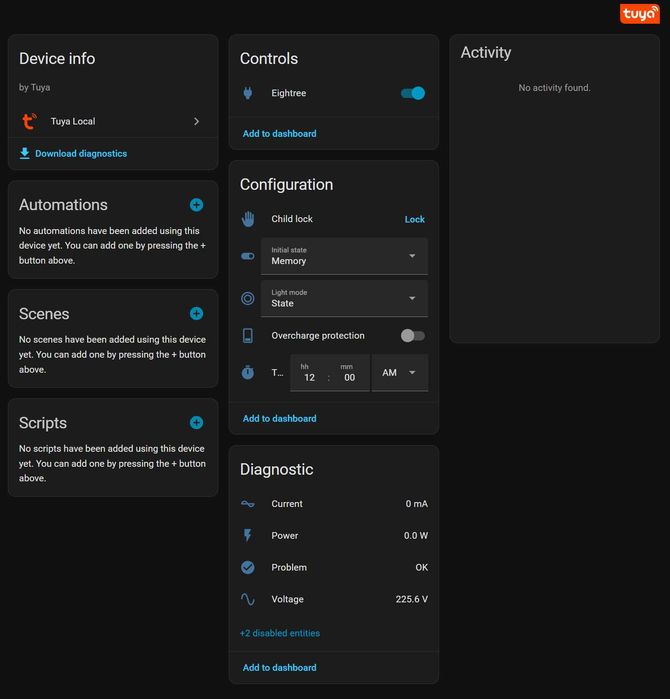Add Diagnostic entities to dashboard

tap(280, 668)
